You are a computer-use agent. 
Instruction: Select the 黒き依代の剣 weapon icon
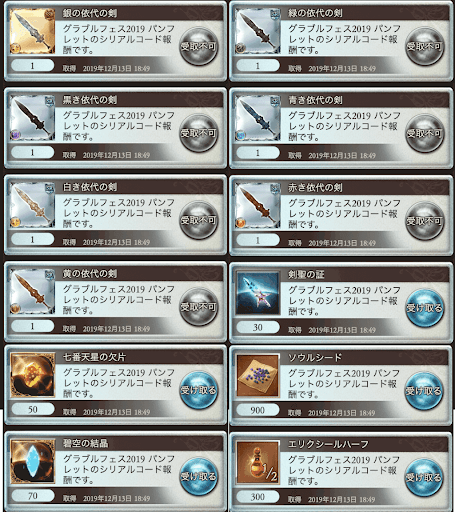[x=32, y=118]
